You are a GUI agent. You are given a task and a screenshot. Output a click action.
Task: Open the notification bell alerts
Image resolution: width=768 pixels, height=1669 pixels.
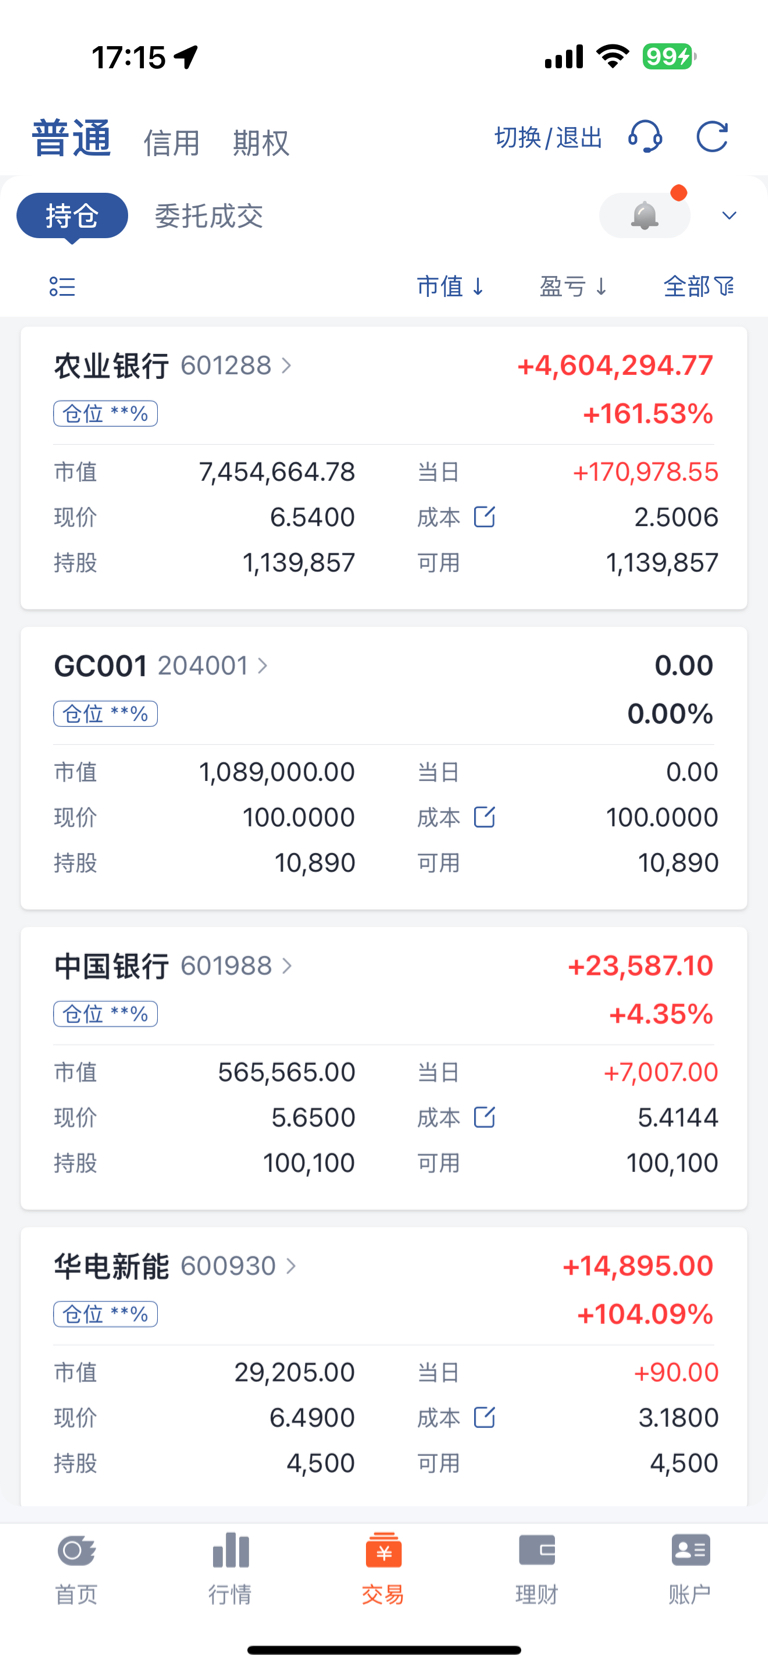click(645, 215)
